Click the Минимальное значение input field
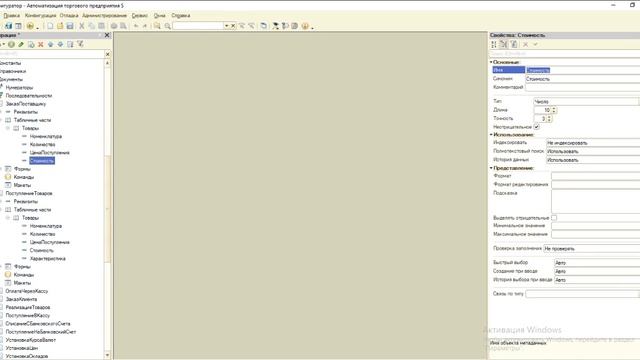This screenshot has height=360, width=640. pos(596,226)
